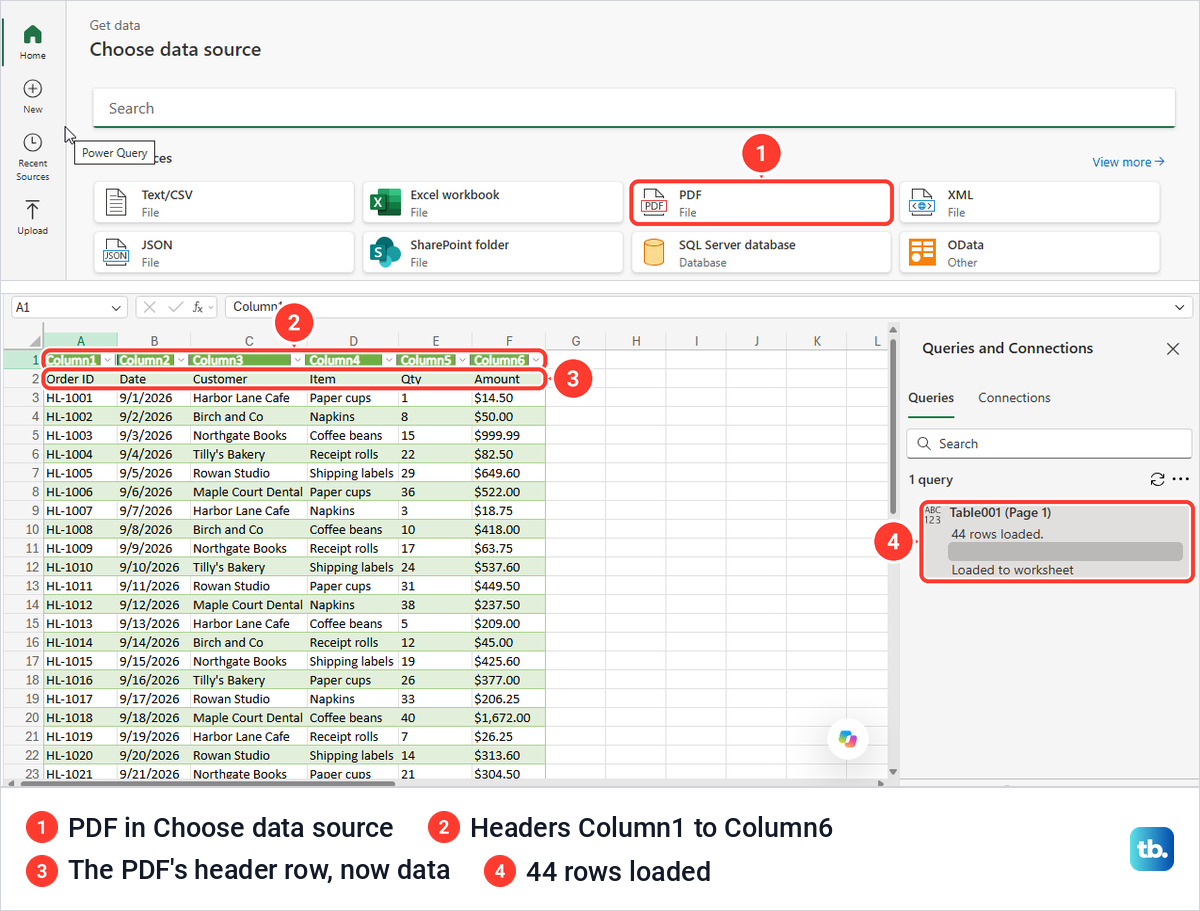Switch to the Connections tab
1200x911 pixels.
pos(1014,398)
